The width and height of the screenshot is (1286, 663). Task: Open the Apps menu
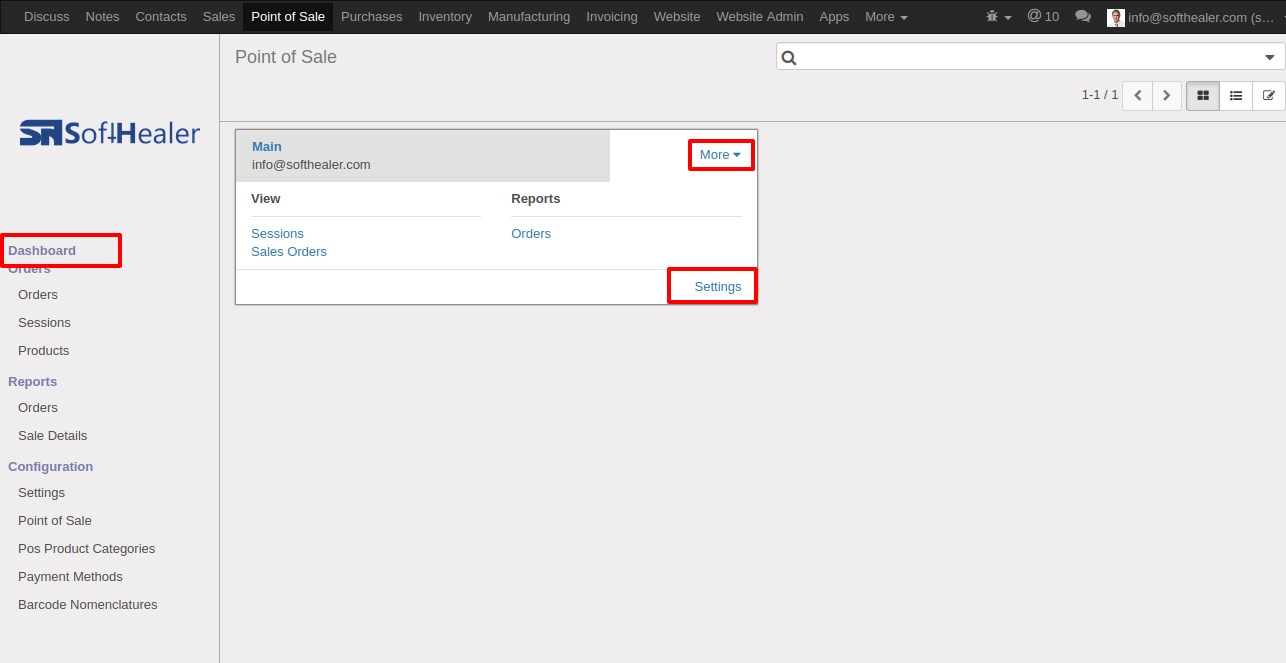point(834,17)
